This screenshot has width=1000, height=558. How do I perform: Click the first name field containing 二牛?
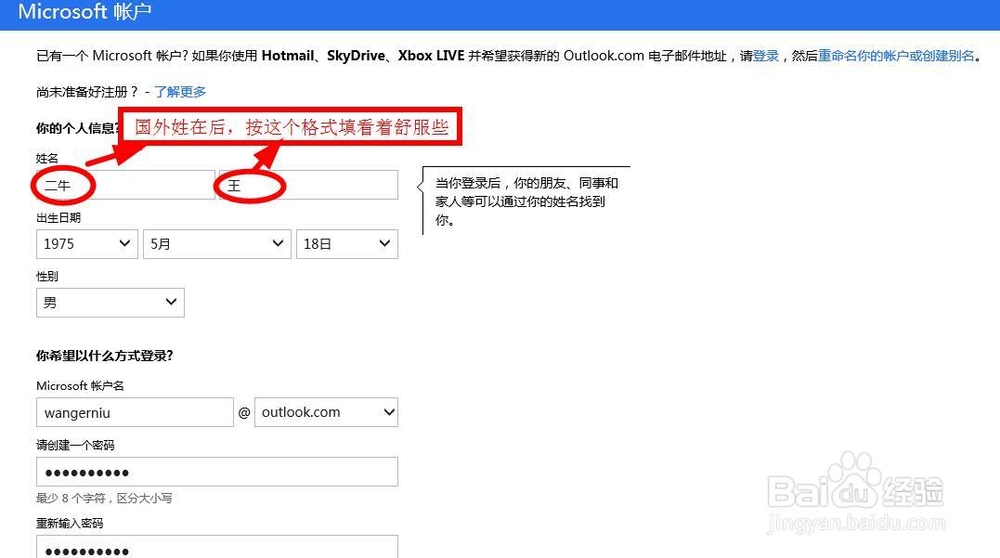tap(126, 185)
